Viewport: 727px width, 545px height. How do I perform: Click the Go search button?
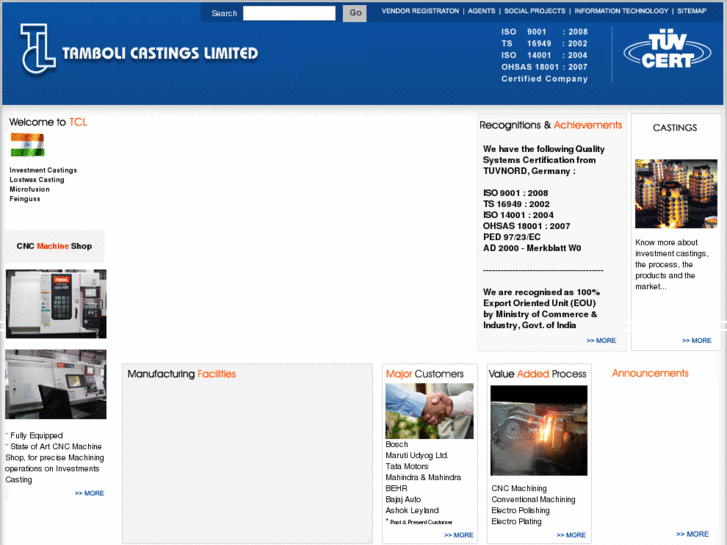pos(355,13)
